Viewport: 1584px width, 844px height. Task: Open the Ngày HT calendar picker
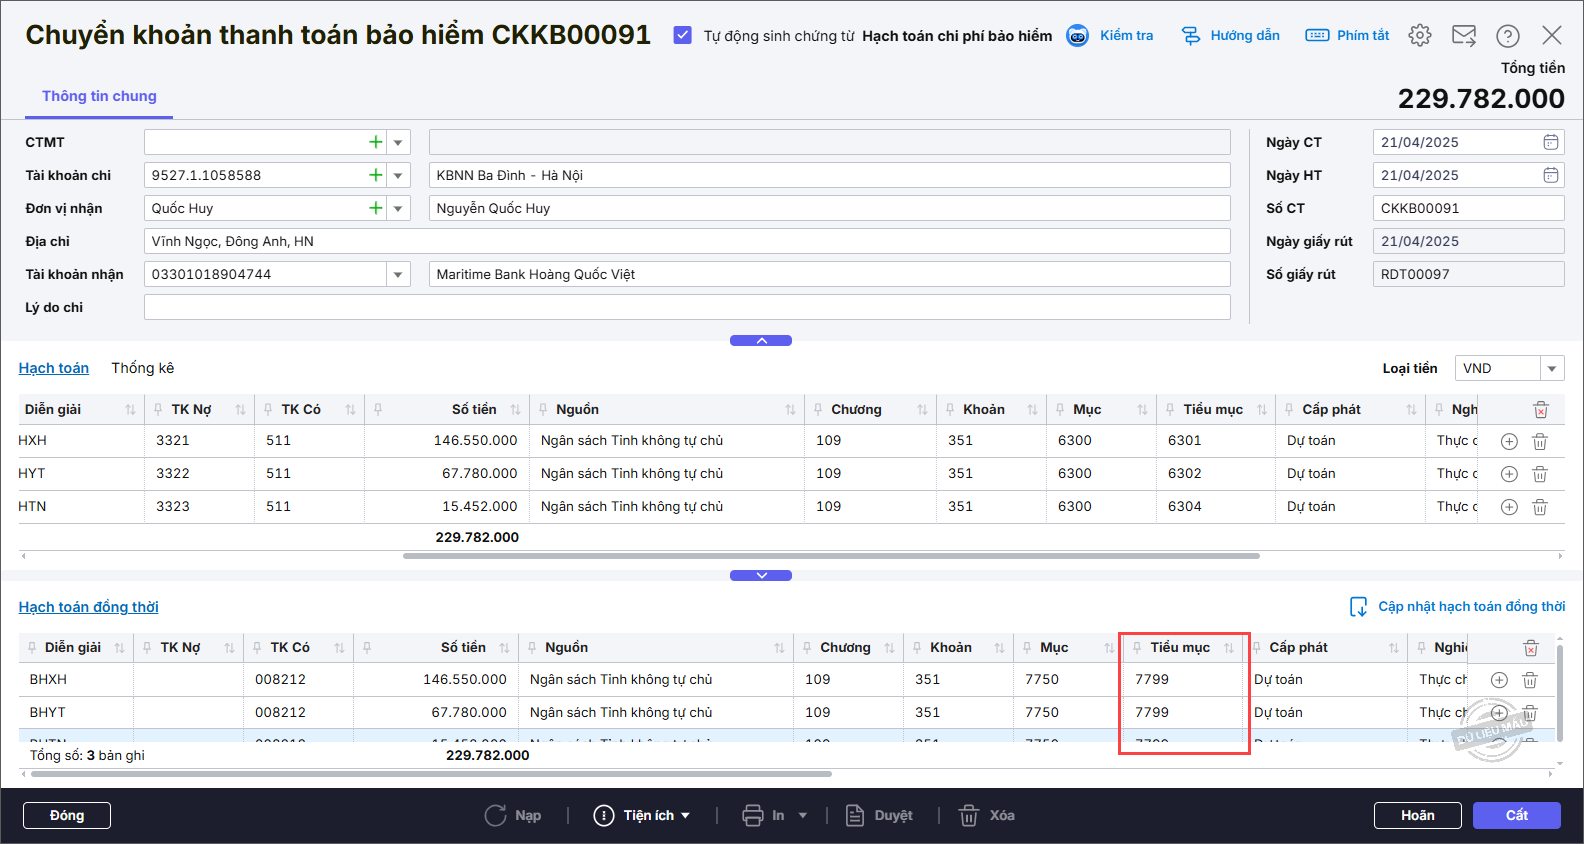click(x=1551, y=175)
